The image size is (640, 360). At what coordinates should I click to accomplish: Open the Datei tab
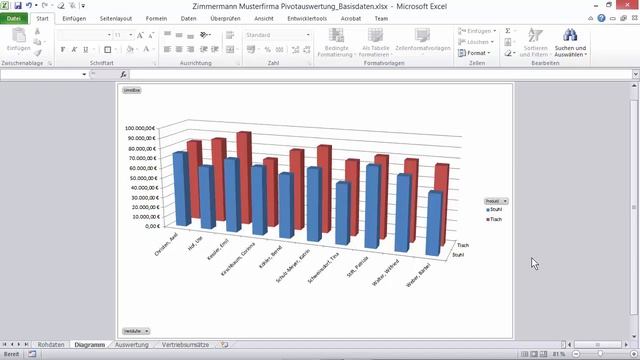point(13,18)
